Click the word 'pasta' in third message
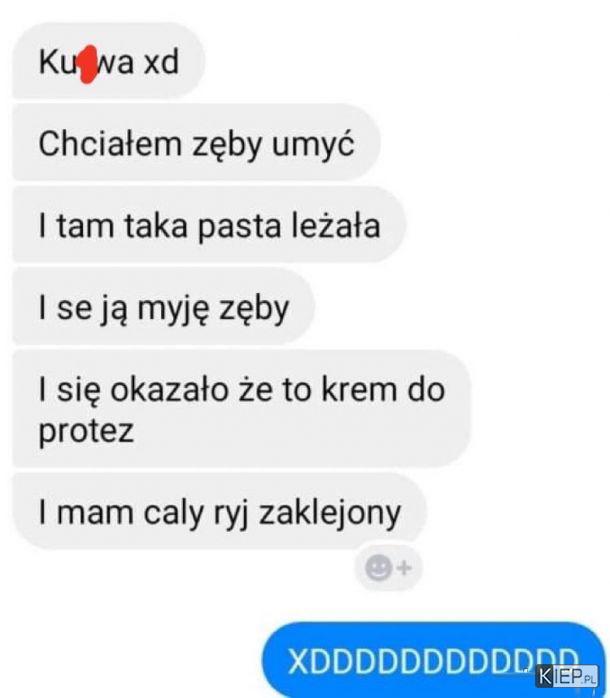The image size is (610, 698). pyautogui.click(x=240, y=226)
